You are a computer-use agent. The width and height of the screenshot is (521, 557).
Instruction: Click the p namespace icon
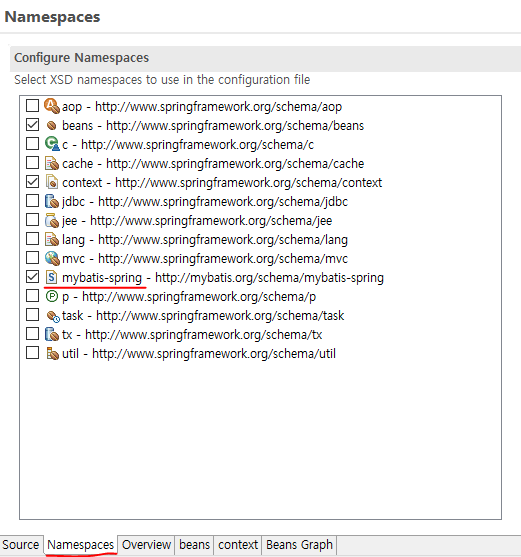click(x=52, y=296)
